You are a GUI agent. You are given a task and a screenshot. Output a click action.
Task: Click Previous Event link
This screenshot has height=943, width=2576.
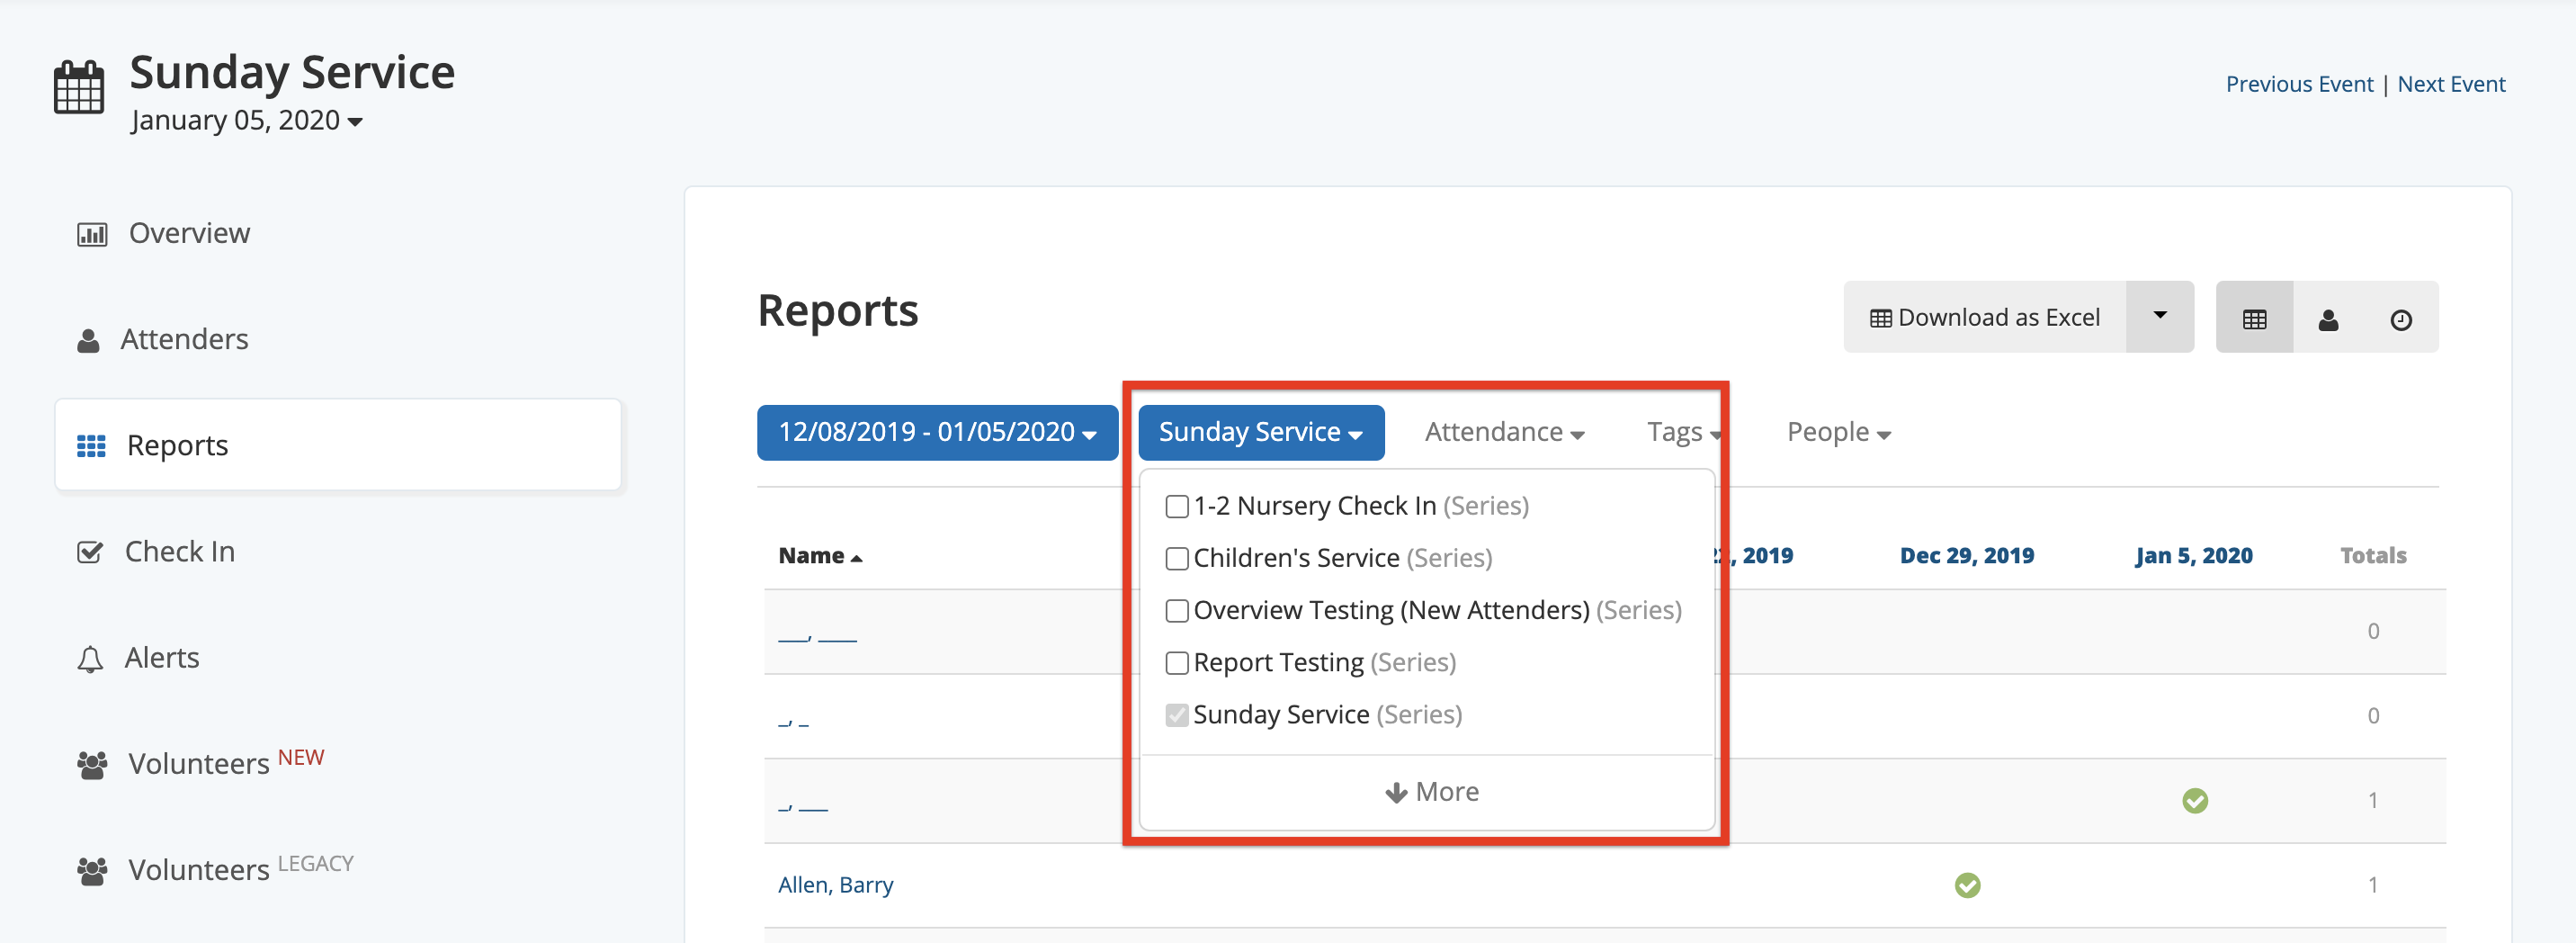click(x=2298, y=85)
